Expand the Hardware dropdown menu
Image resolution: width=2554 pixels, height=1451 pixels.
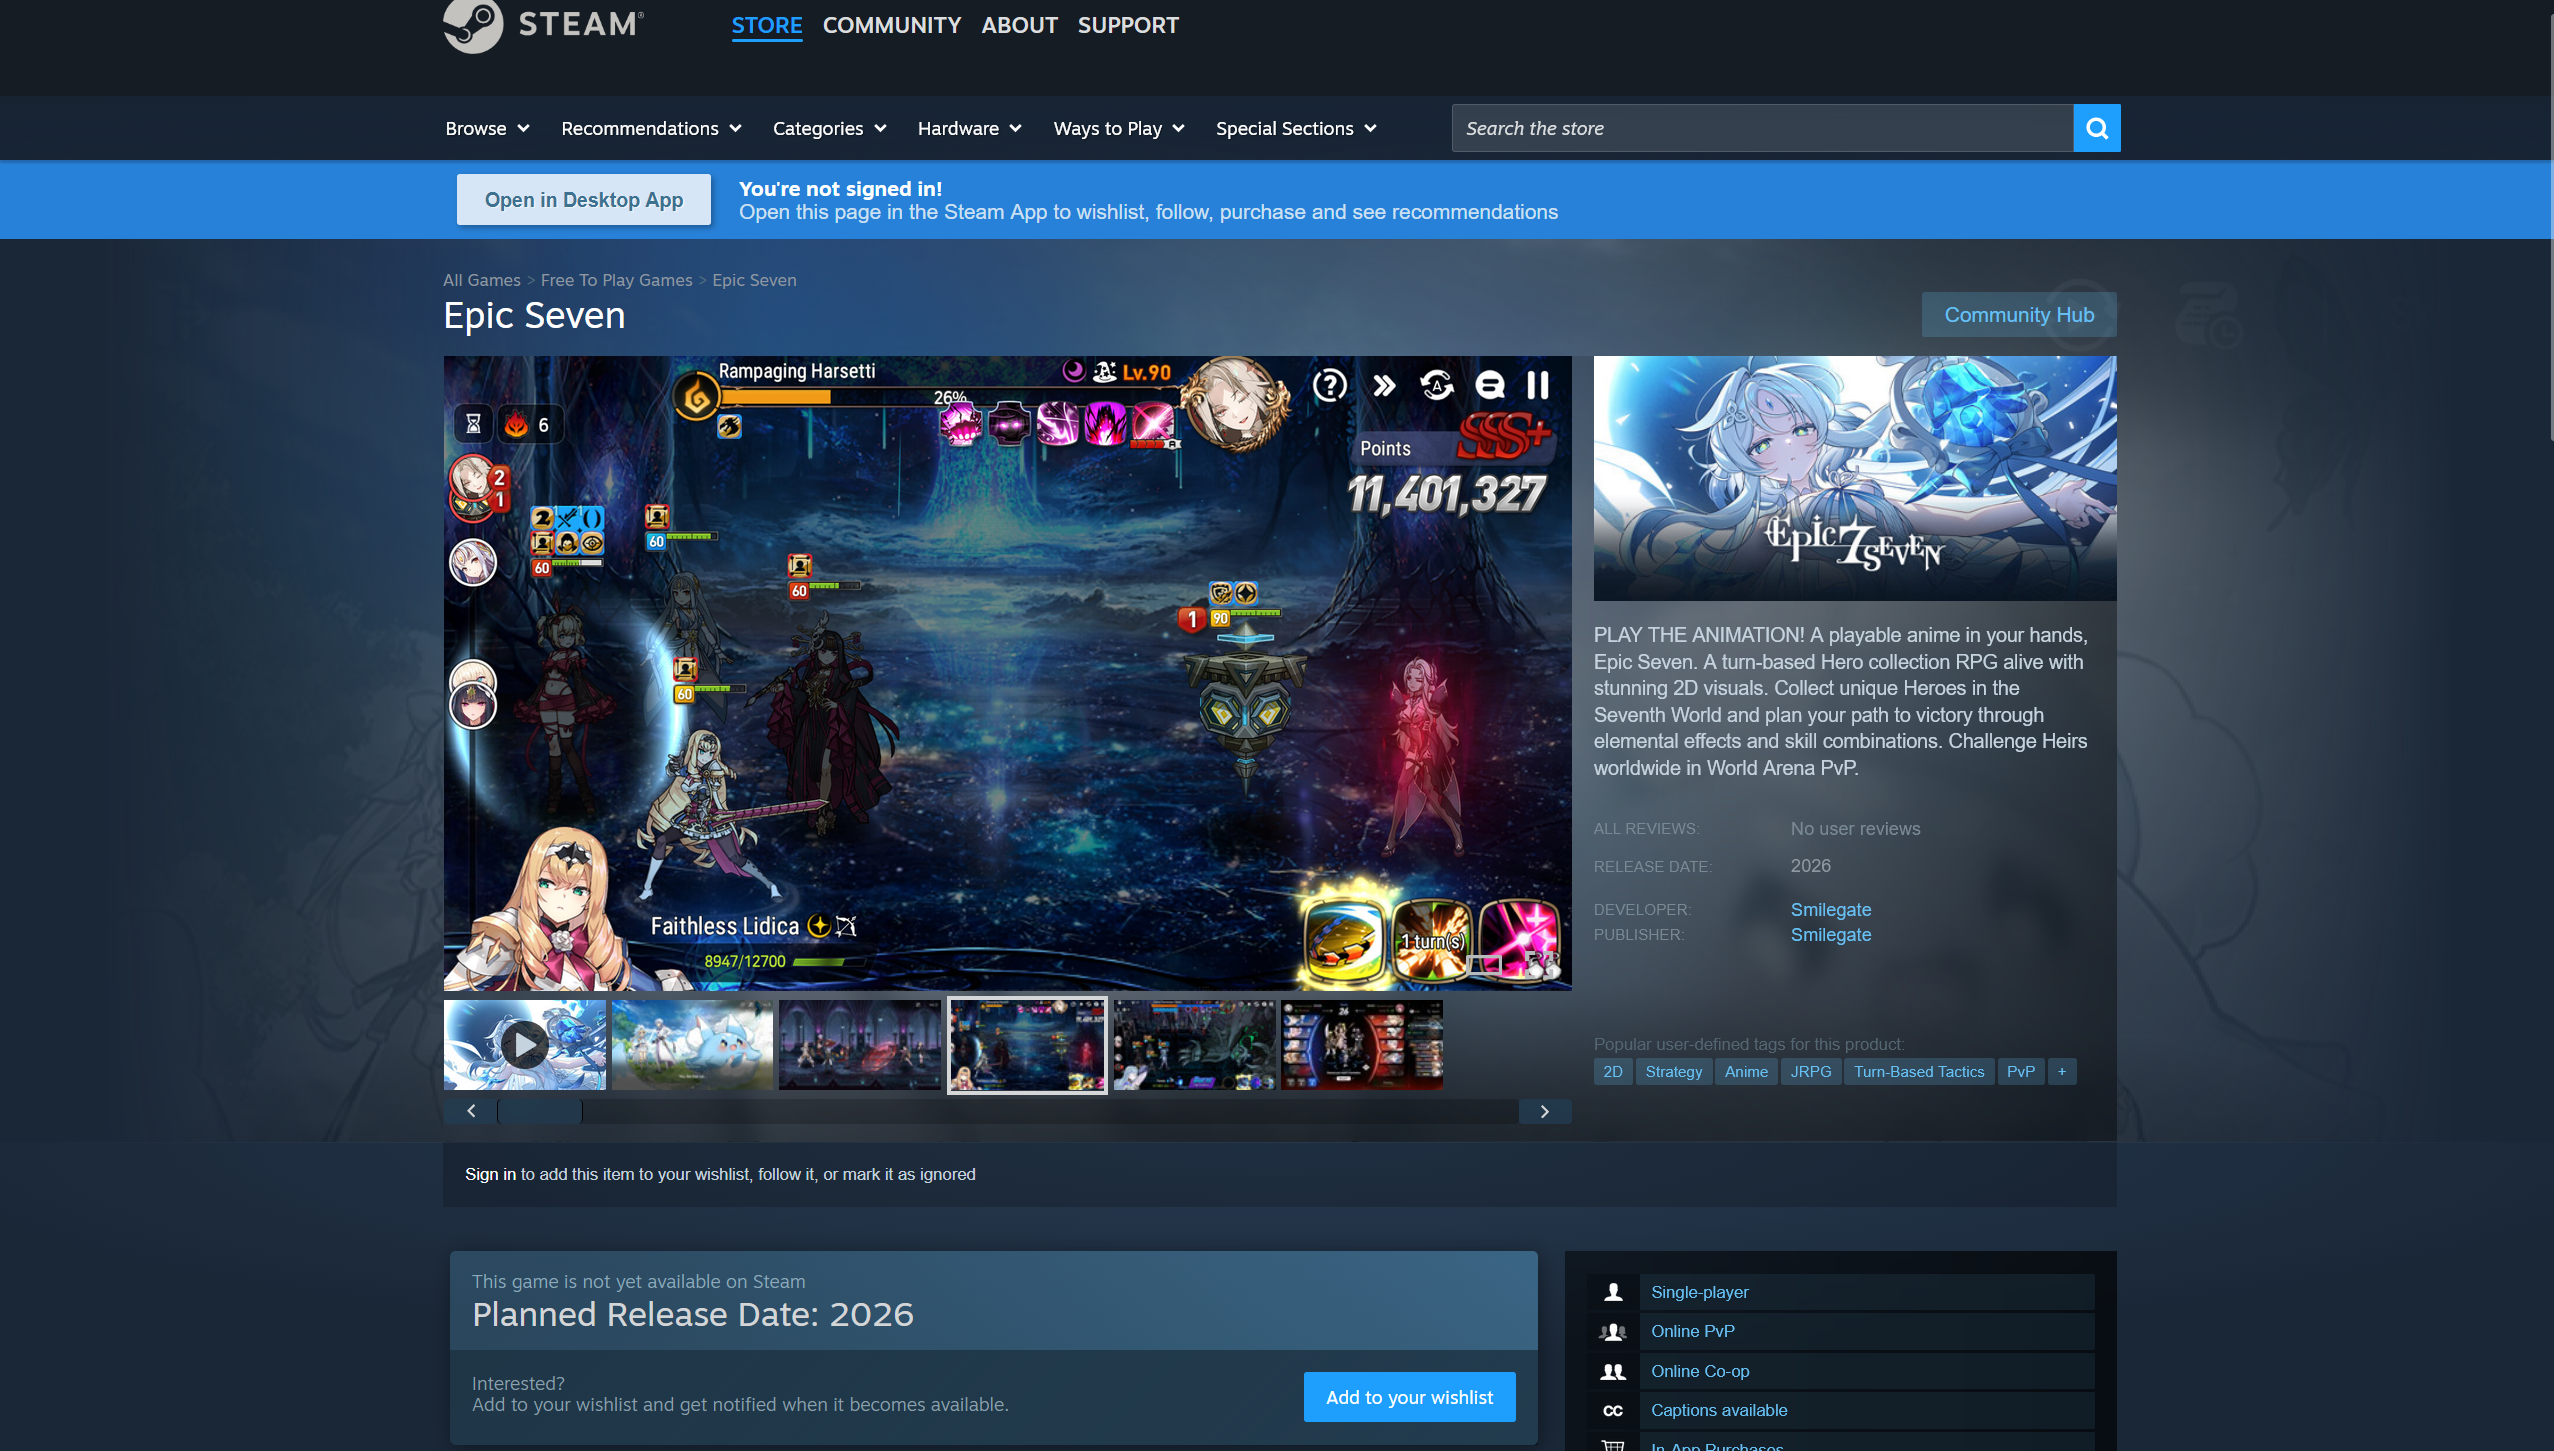(x=970, y=128)
